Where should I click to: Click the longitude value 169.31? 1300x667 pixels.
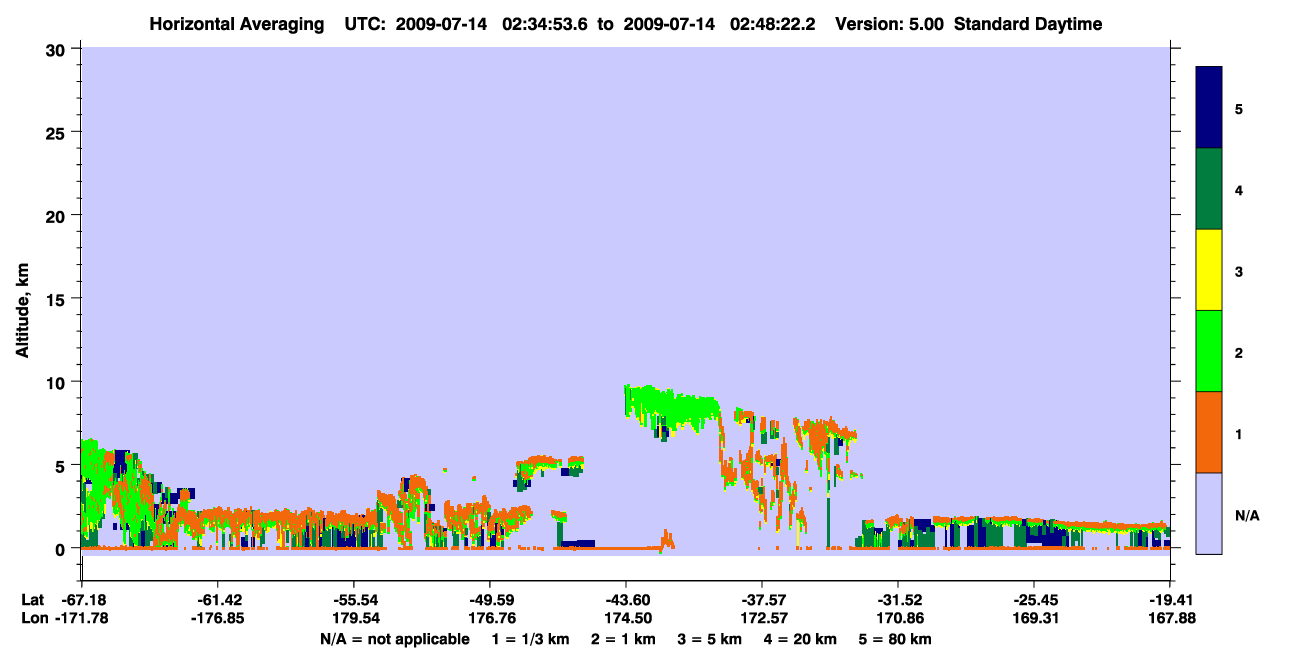1034,618
